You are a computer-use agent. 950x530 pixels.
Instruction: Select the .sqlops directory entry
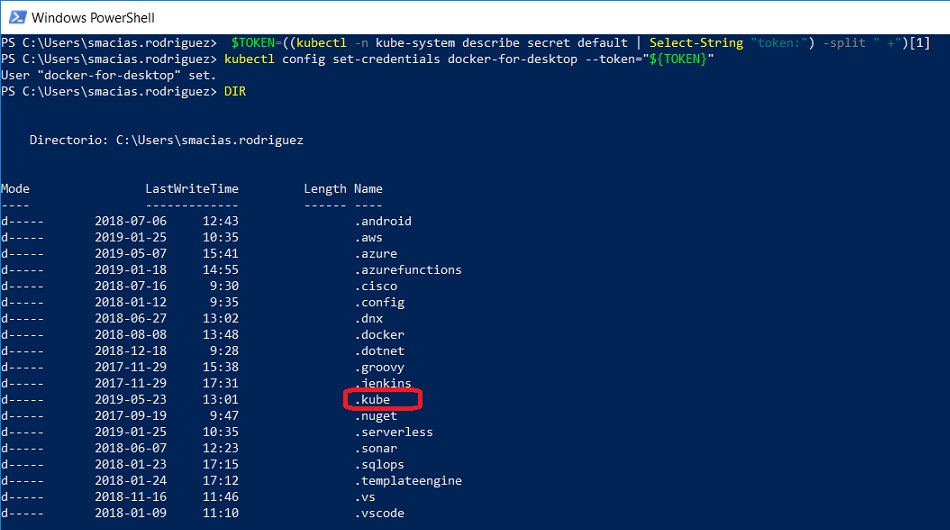pos(379,465)
